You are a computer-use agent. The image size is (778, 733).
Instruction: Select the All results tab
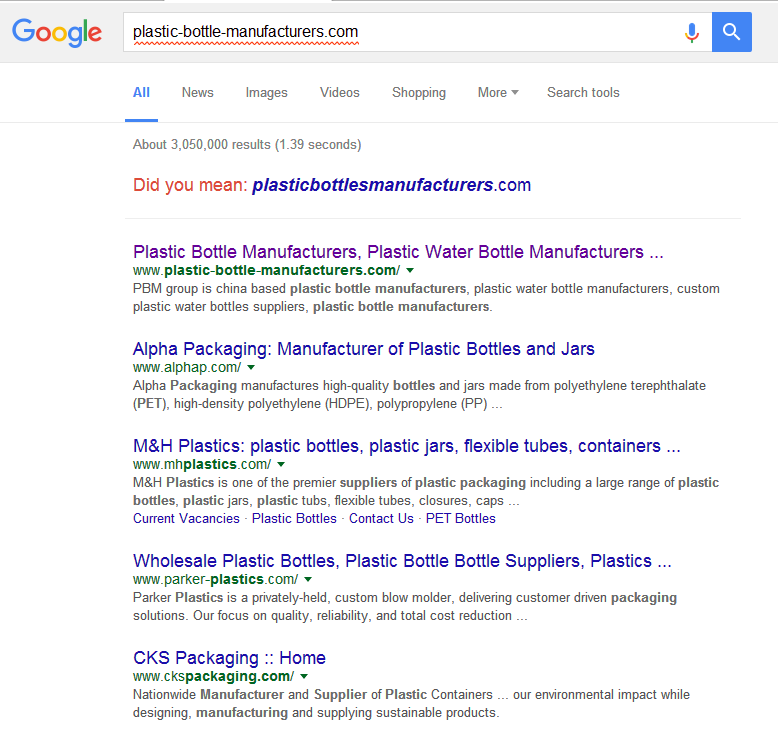pos(141,93)
